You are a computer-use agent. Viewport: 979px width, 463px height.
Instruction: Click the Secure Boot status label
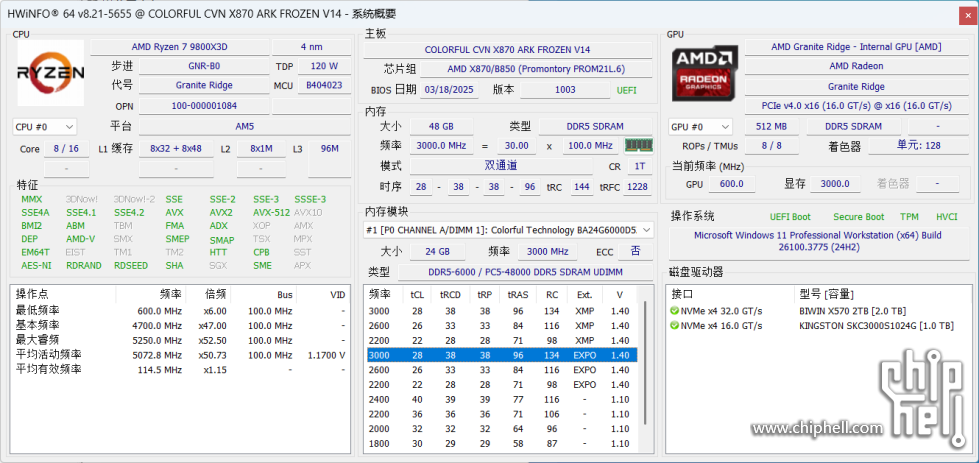(858, 217)
